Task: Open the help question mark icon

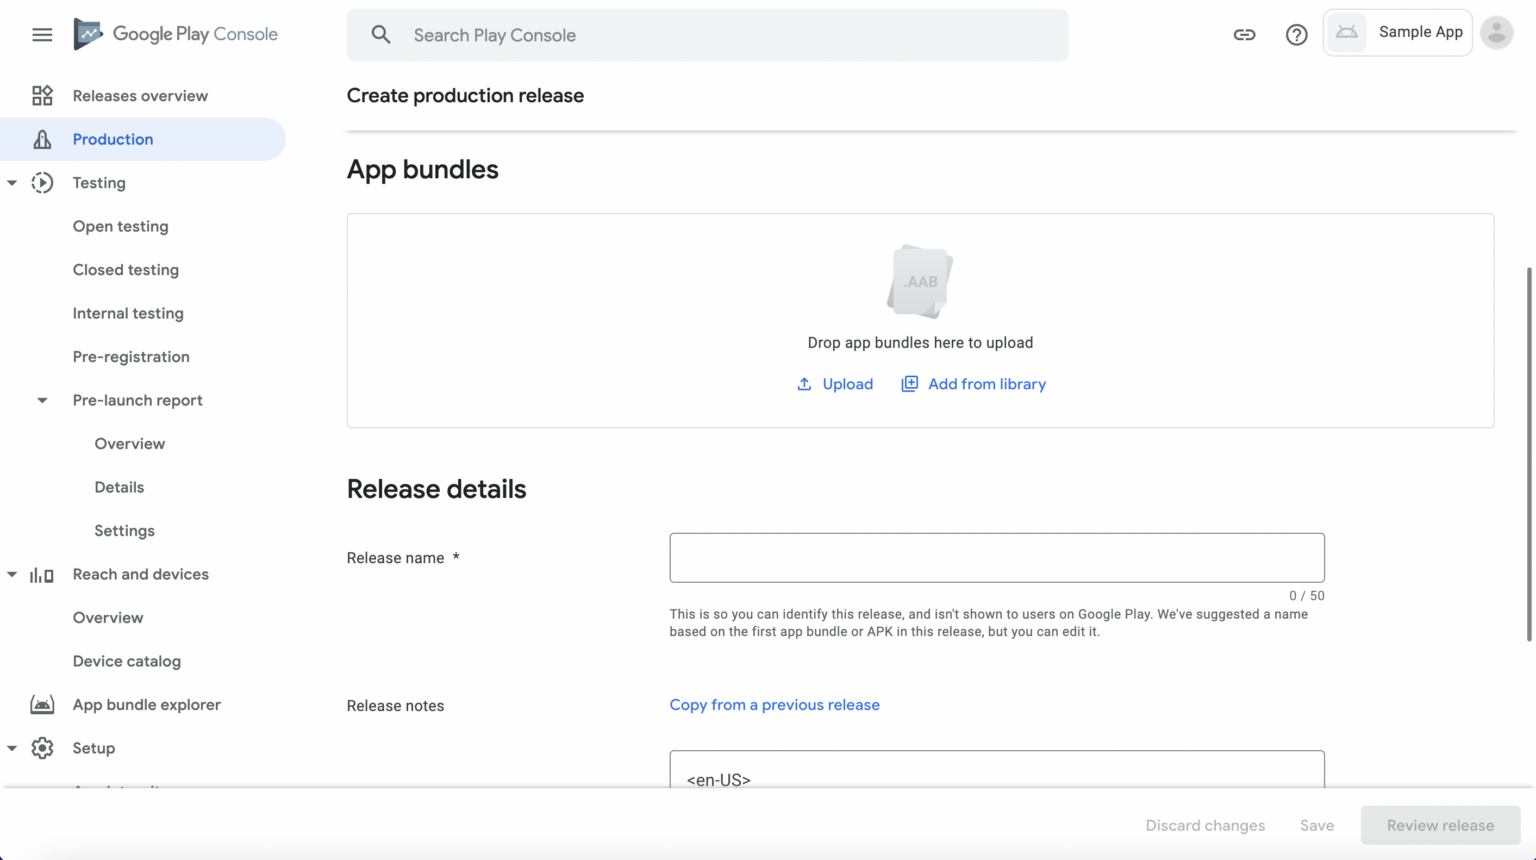Action: point(1297,35)
